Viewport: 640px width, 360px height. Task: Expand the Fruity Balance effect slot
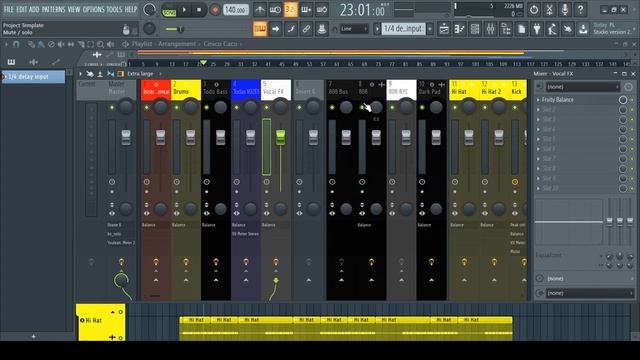pos(538,100)
